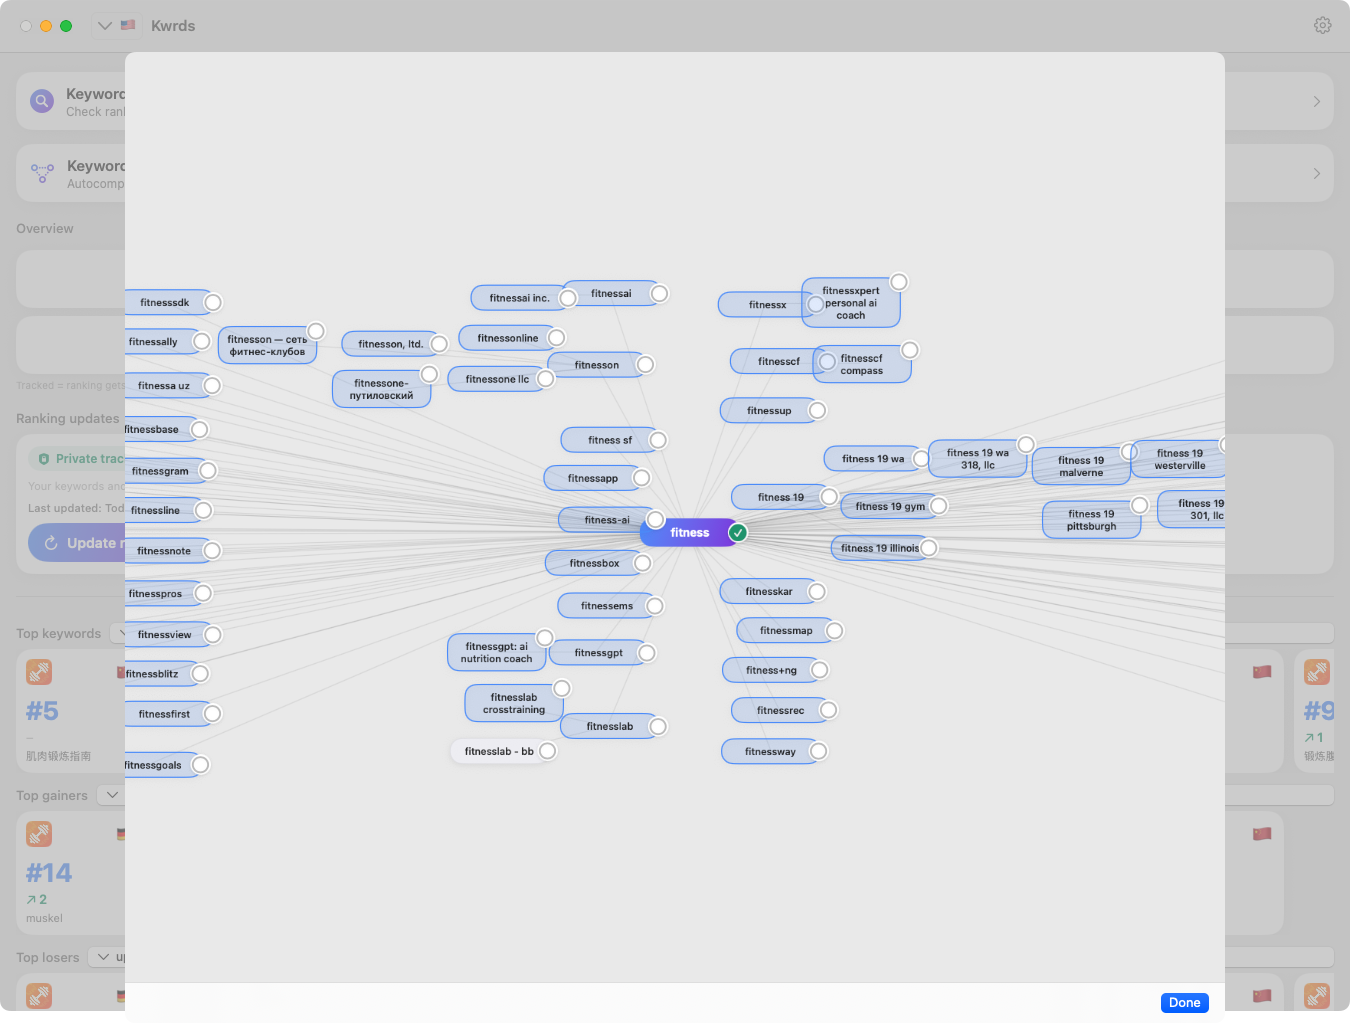The image size is (1350, 1023).
Task: Select the fitnesslab crosstraining node
Action: 514,704
